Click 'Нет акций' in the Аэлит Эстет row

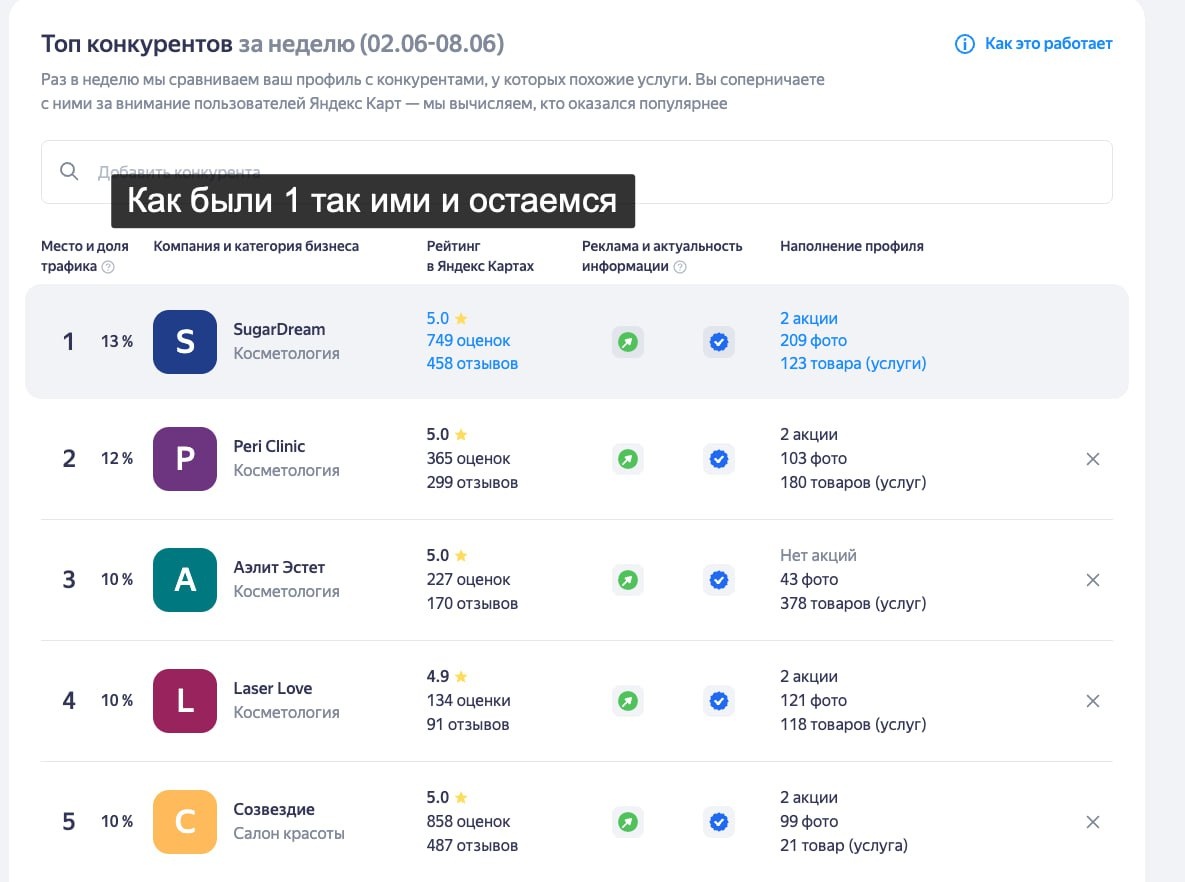818,556
